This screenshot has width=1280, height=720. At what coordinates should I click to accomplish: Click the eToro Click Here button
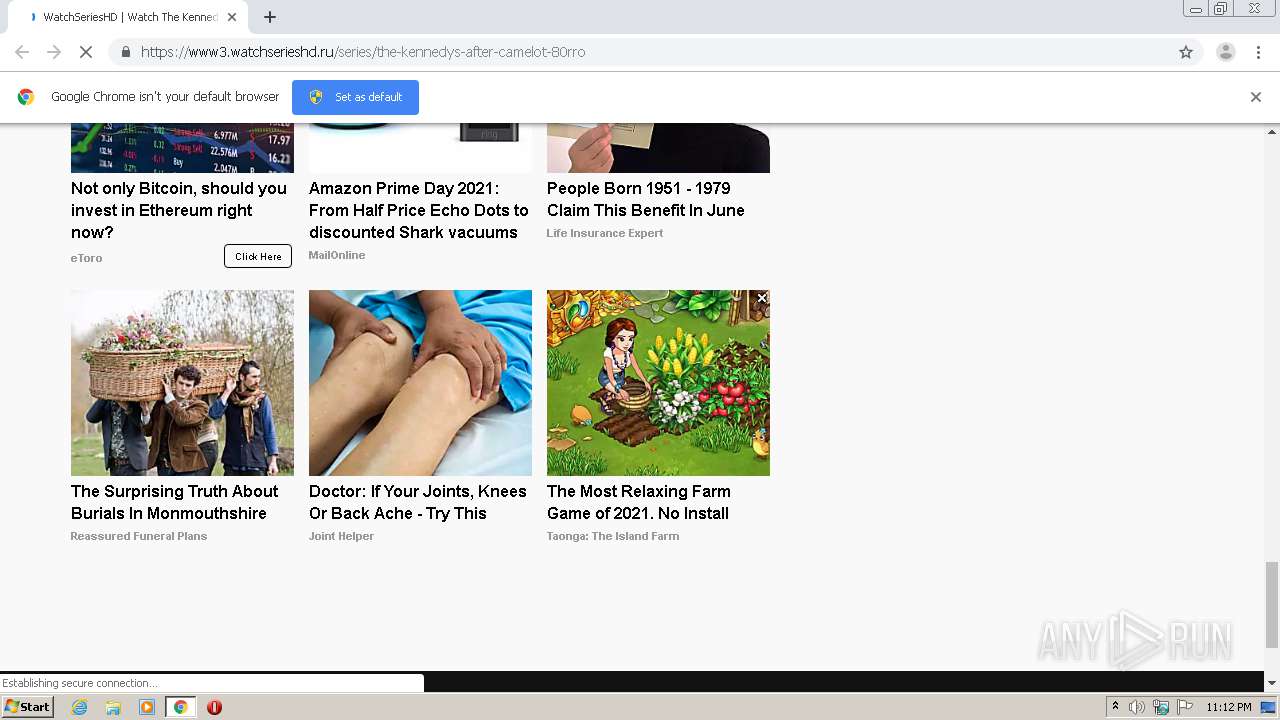click(x=258, y=256)
